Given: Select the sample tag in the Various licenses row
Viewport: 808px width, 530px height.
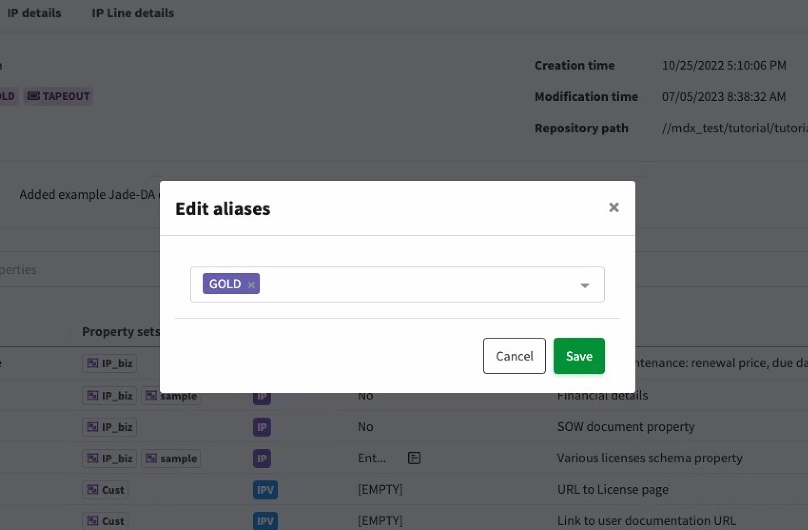Looking at the screenshot, I should click(171, 458).
